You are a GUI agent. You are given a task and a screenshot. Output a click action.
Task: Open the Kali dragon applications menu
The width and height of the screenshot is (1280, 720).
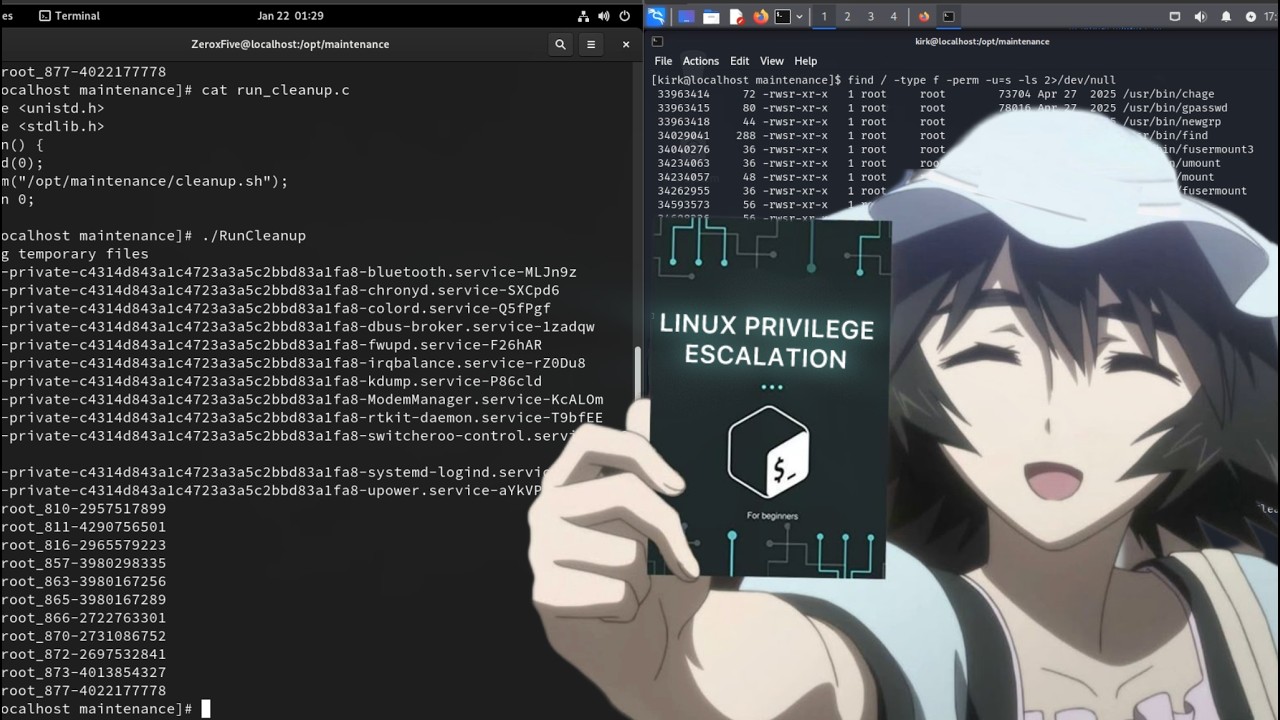point(656,16)
